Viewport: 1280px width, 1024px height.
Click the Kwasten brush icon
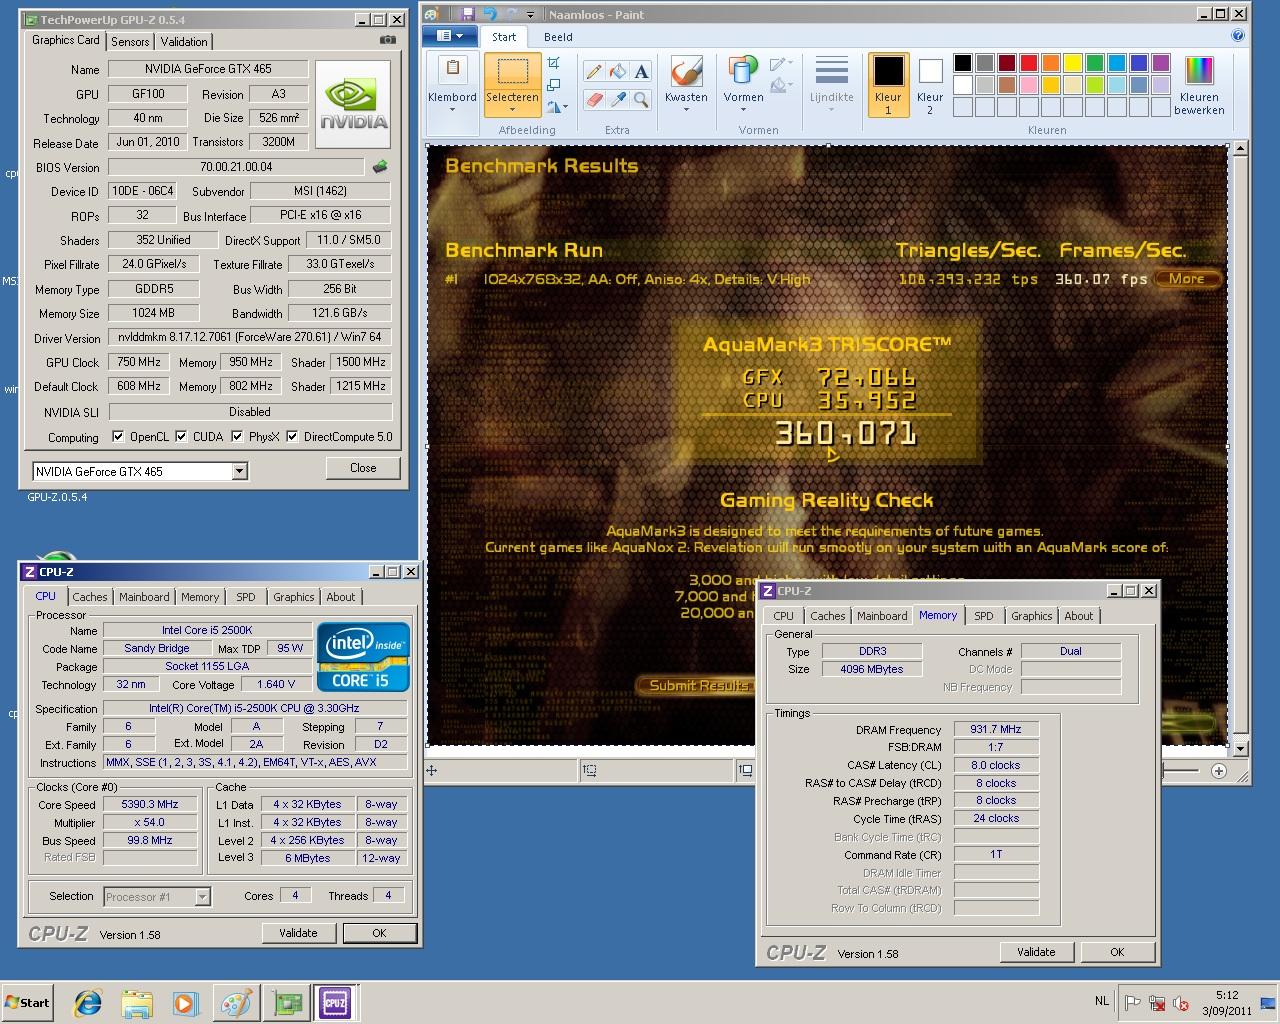[686, 71]
